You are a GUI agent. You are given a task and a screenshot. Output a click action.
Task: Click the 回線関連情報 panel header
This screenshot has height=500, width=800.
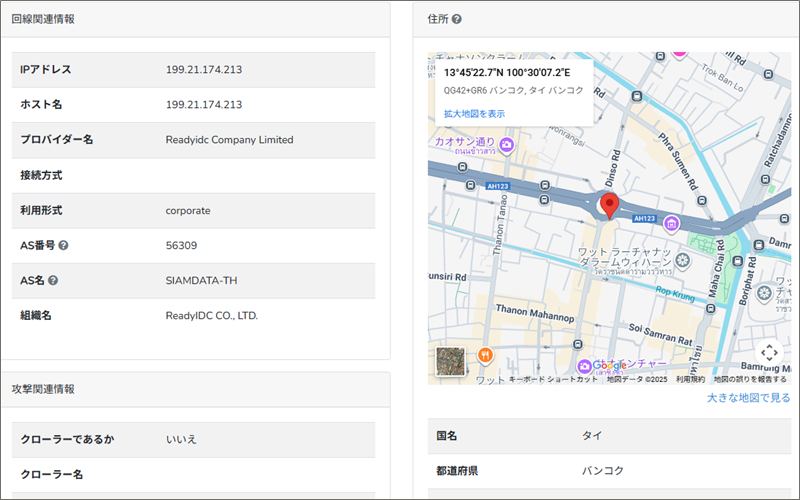click(x=43, y=19)
